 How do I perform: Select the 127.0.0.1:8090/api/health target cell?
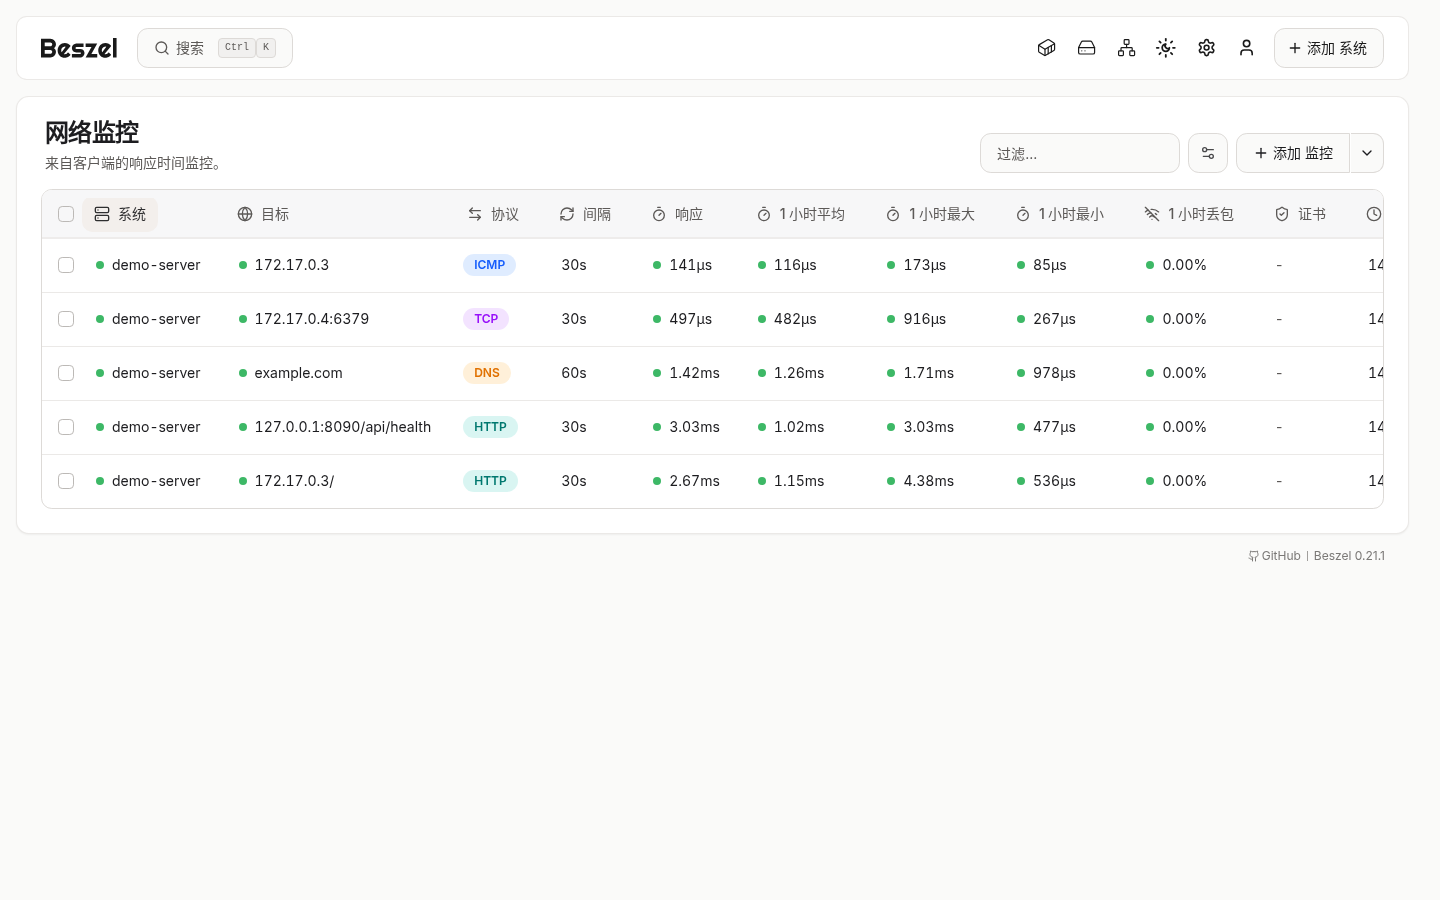[x=343, y=427]
